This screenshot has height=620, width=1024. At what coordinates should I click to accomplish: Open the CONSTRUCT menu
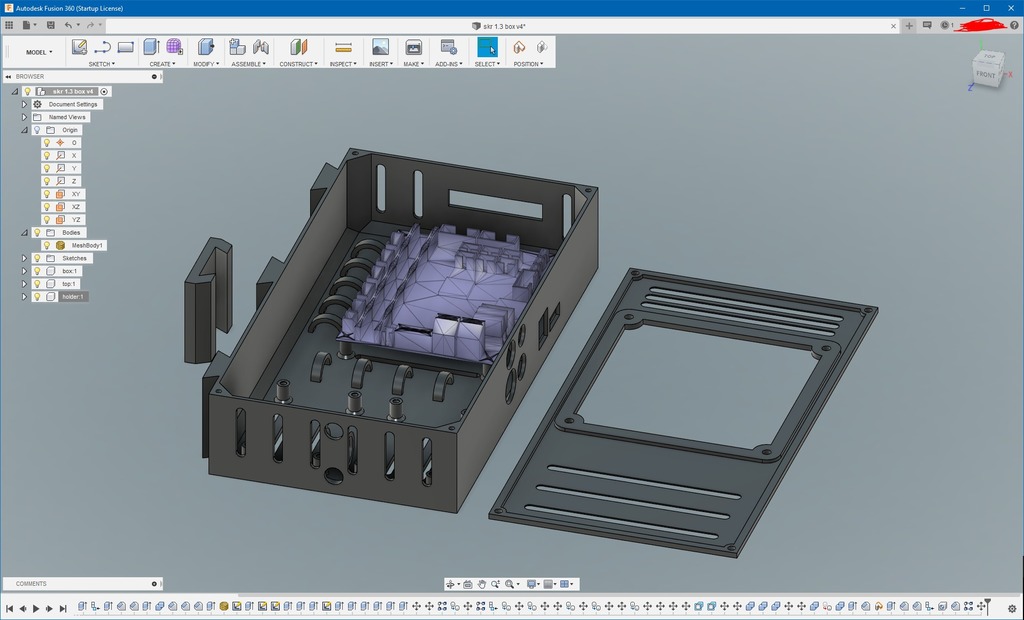pyautogui.click(x=298, y=64)
